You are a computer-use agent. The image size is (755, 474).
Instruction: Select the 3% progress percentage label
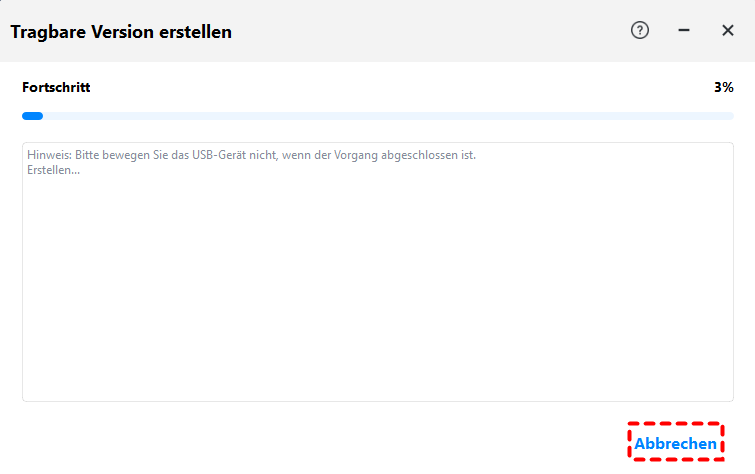[723, 87]
